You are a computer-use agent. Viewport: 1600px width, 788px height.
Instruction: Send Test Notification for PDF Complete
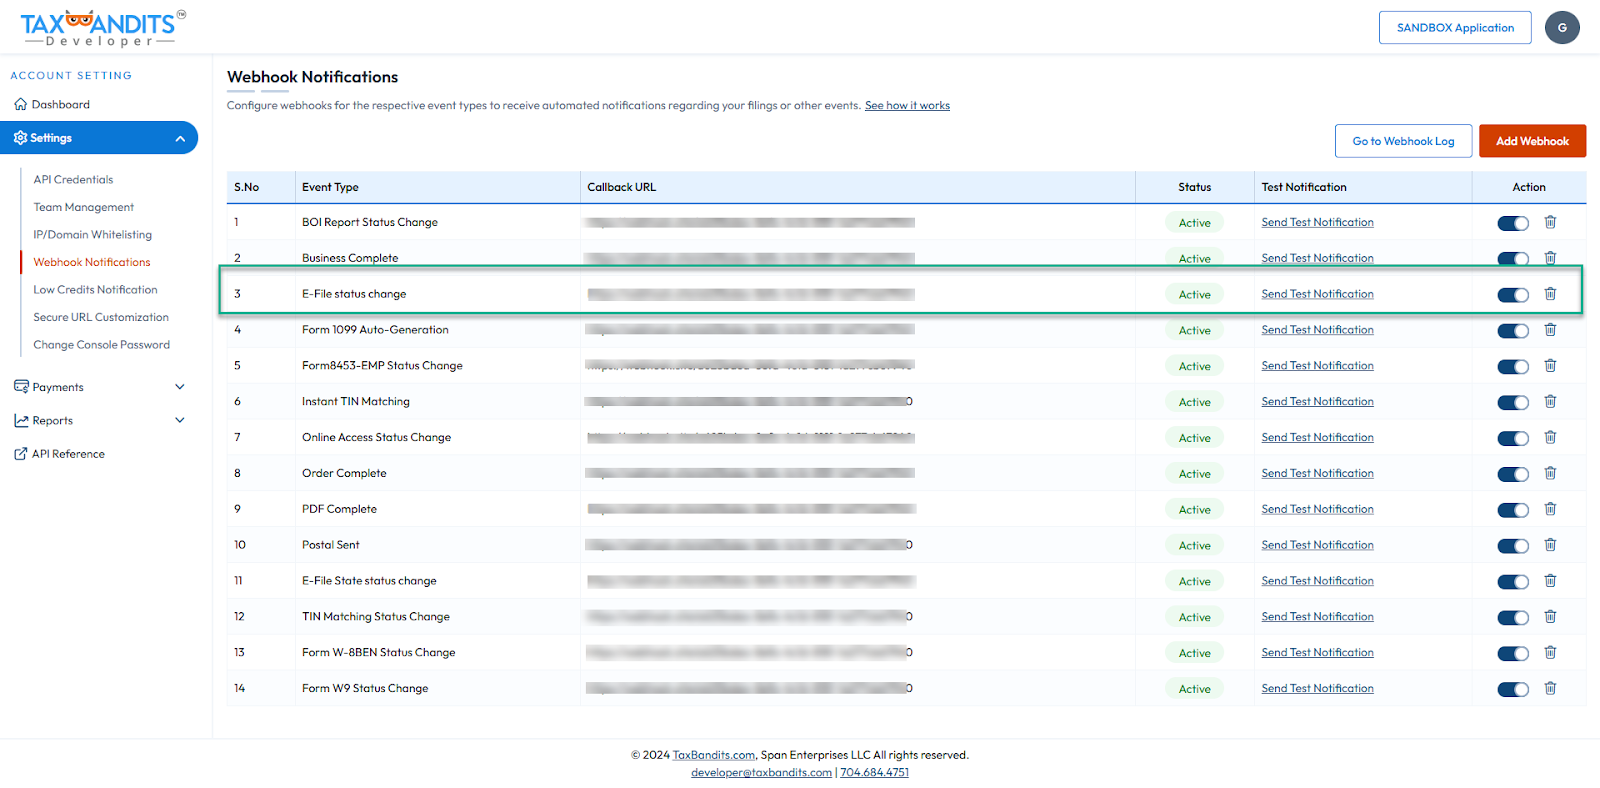(x=1317, y=510)
